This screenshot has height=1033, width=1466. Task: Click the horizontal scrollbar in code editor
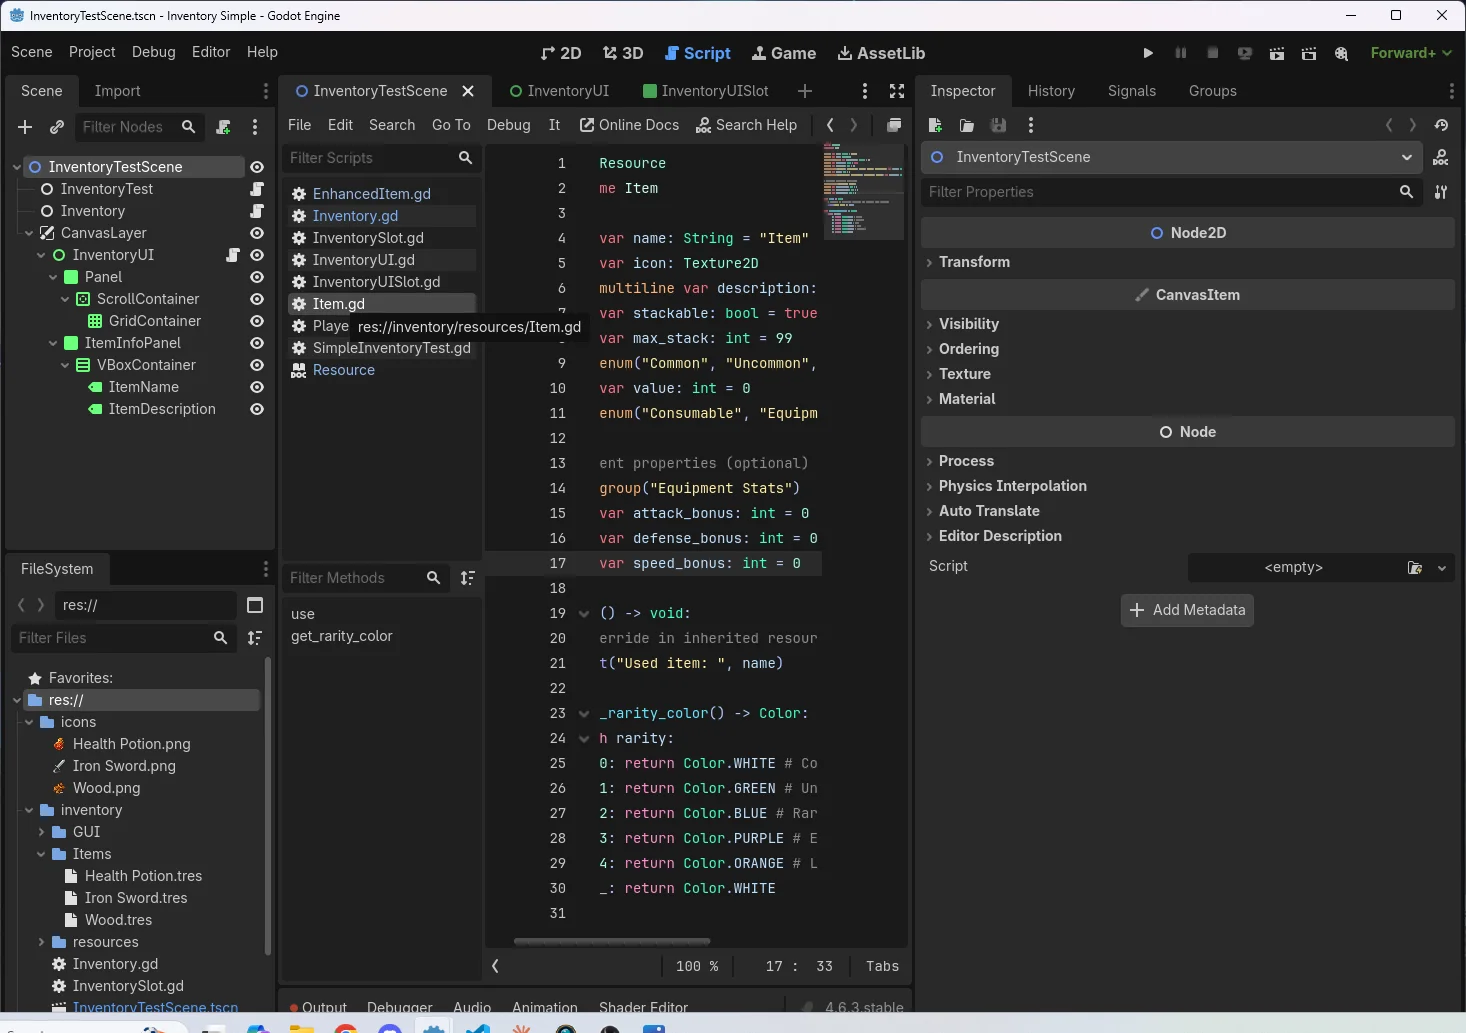point(612,941)
